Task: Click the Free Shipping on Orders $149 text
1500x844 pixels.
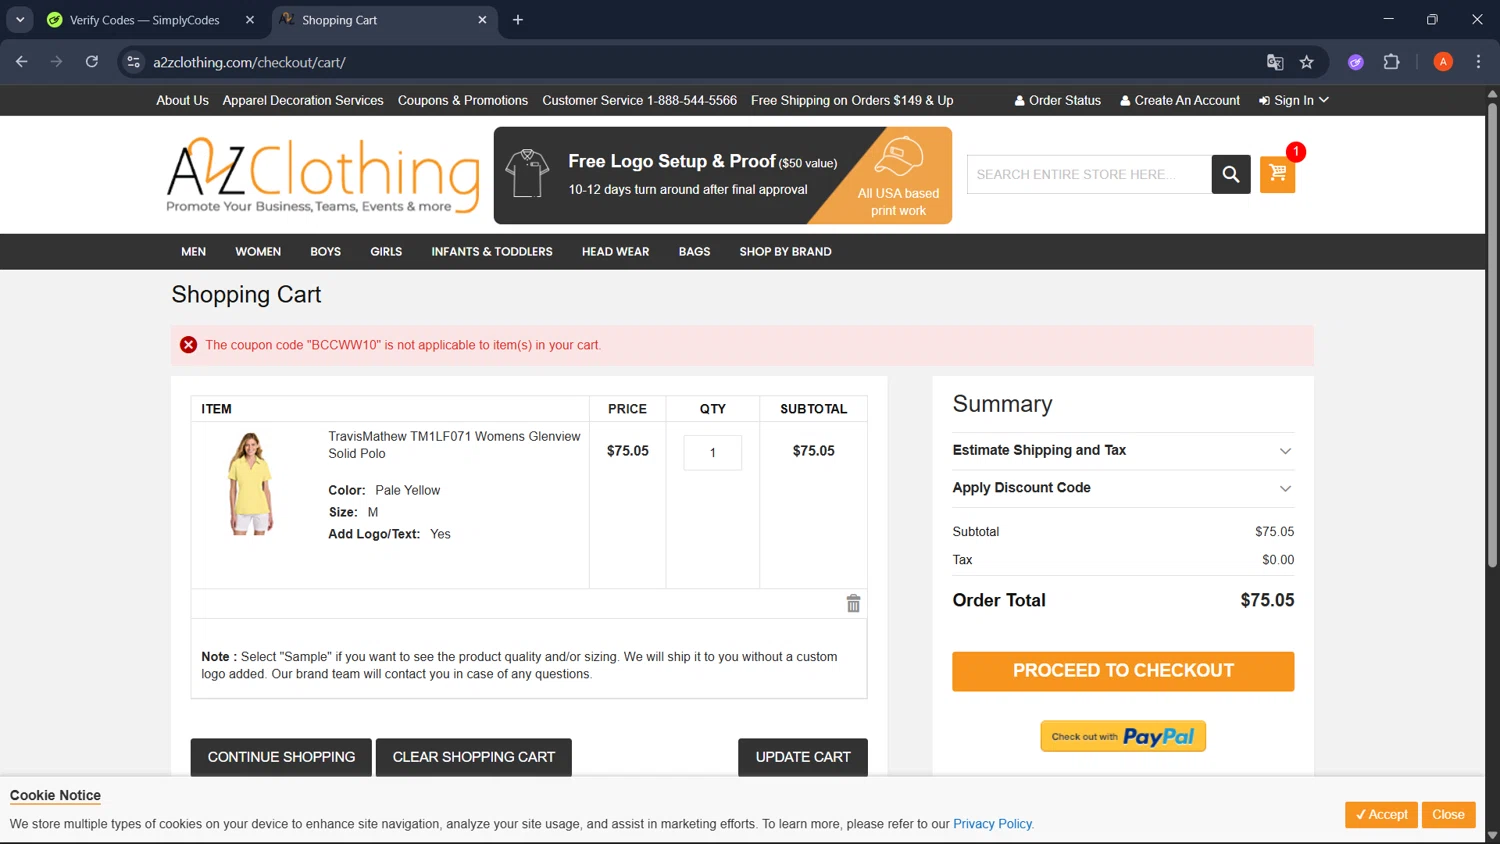Action: (852, 100)
